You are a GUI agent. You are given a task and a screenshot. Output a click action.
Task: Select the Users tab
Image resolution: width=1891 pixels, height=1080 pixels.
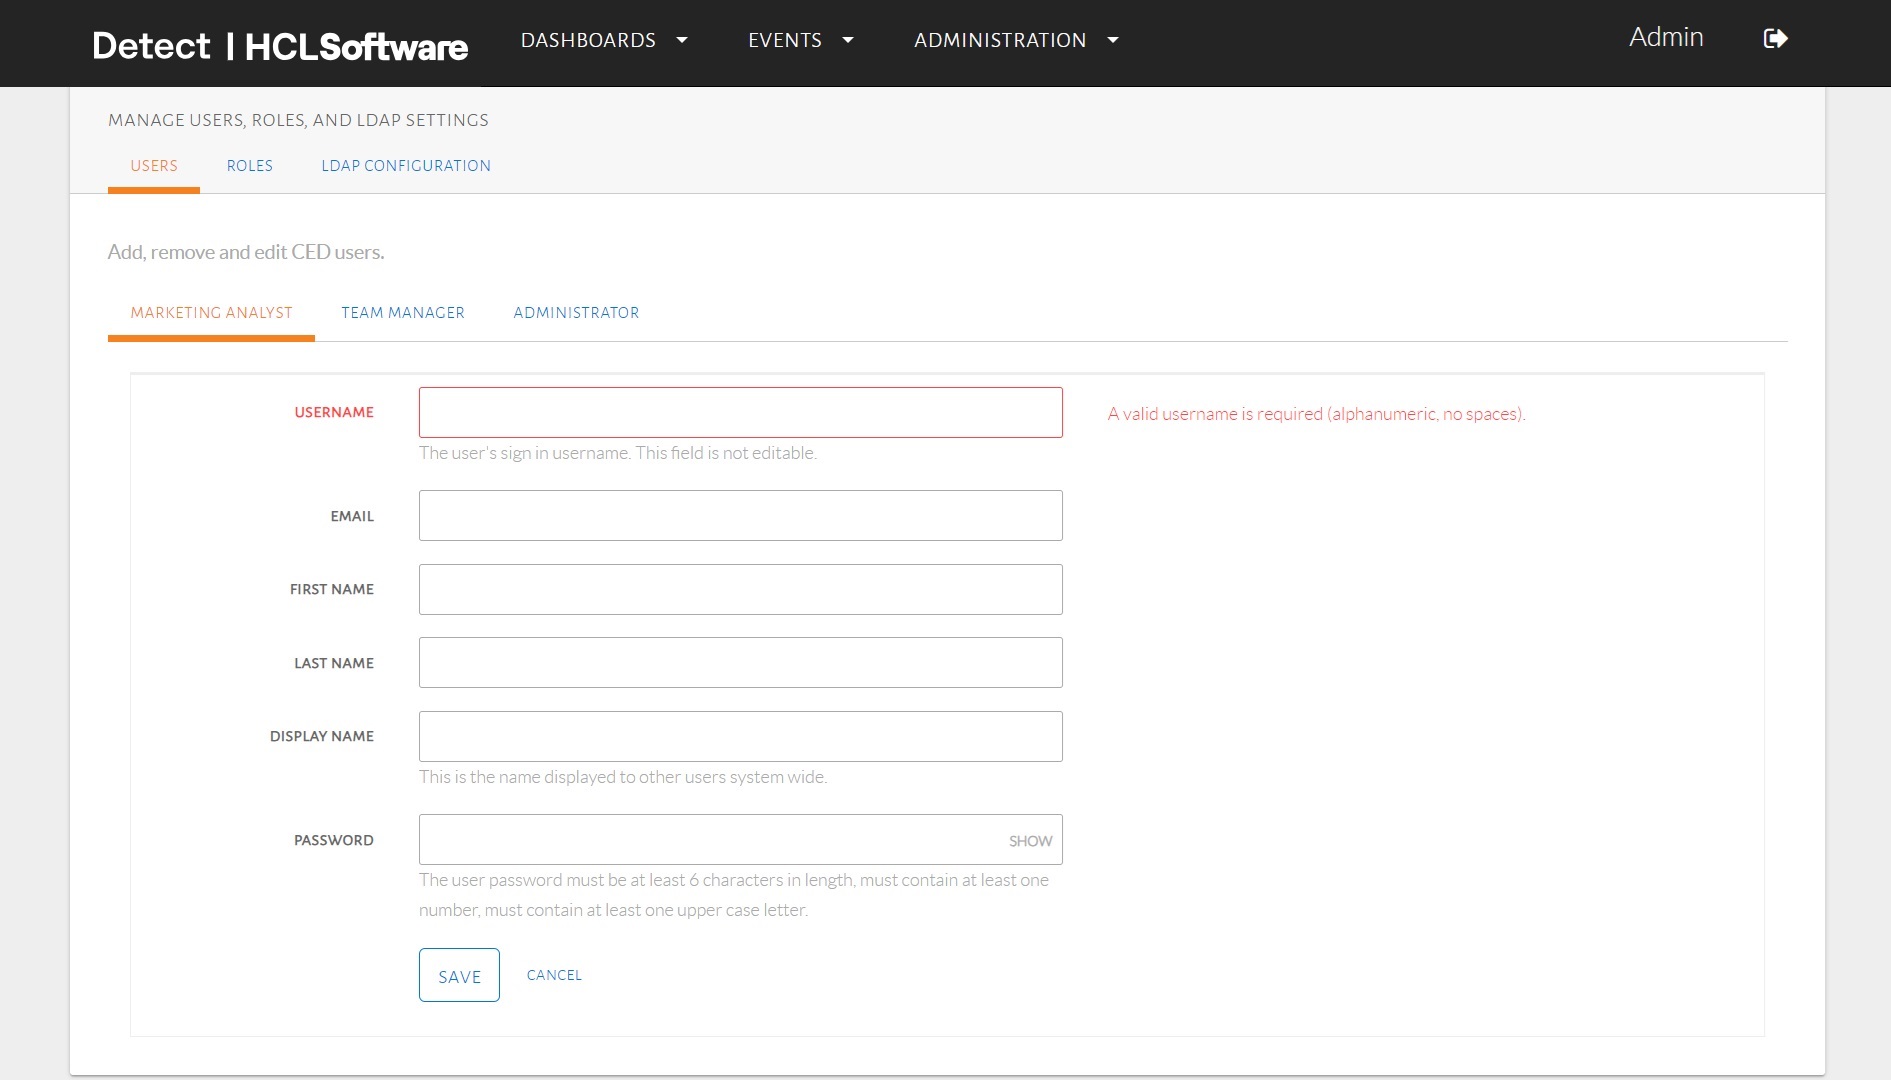(154, 166)
